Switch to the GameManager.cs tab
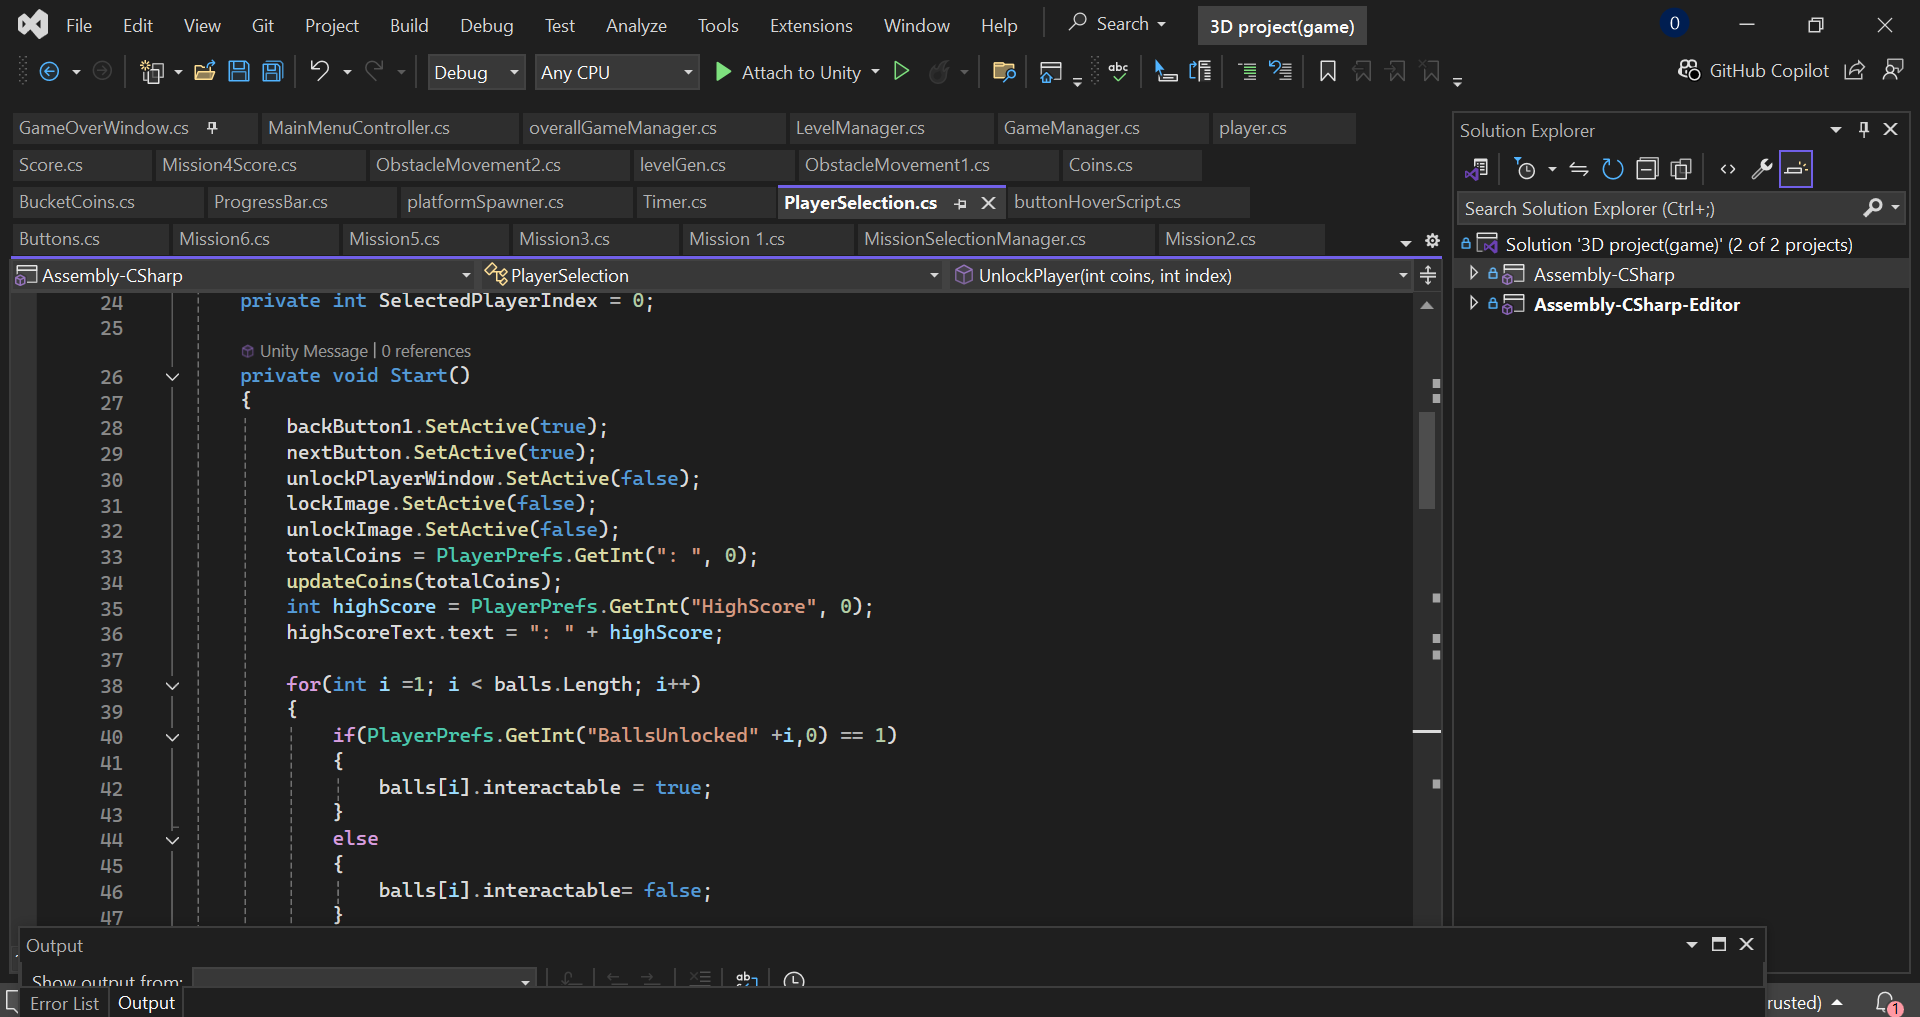This screenshot has height=1017, width=1920. coord(1071,128)
